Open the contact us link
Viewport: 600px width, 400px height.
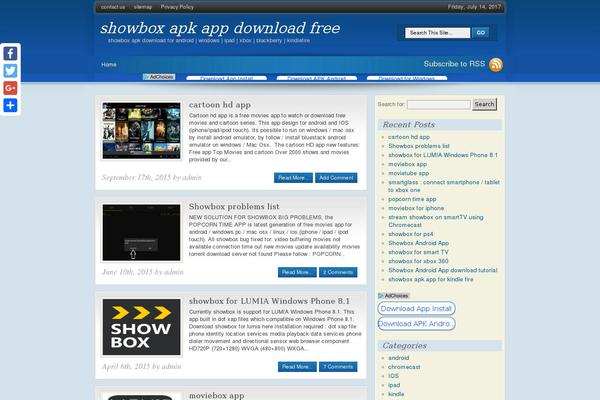pyautogui.click(x=113, y=7)
